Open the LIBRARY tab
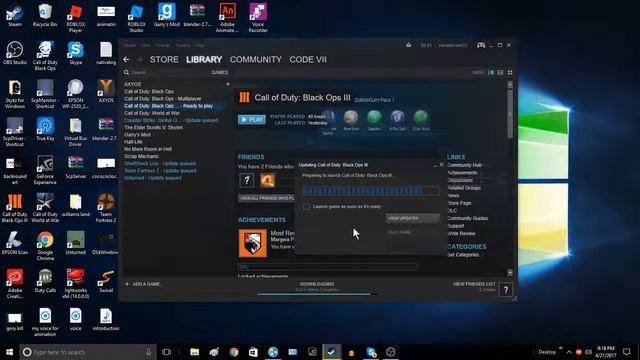The height and width of the screenshot is (360, 640). click(204, 60)
